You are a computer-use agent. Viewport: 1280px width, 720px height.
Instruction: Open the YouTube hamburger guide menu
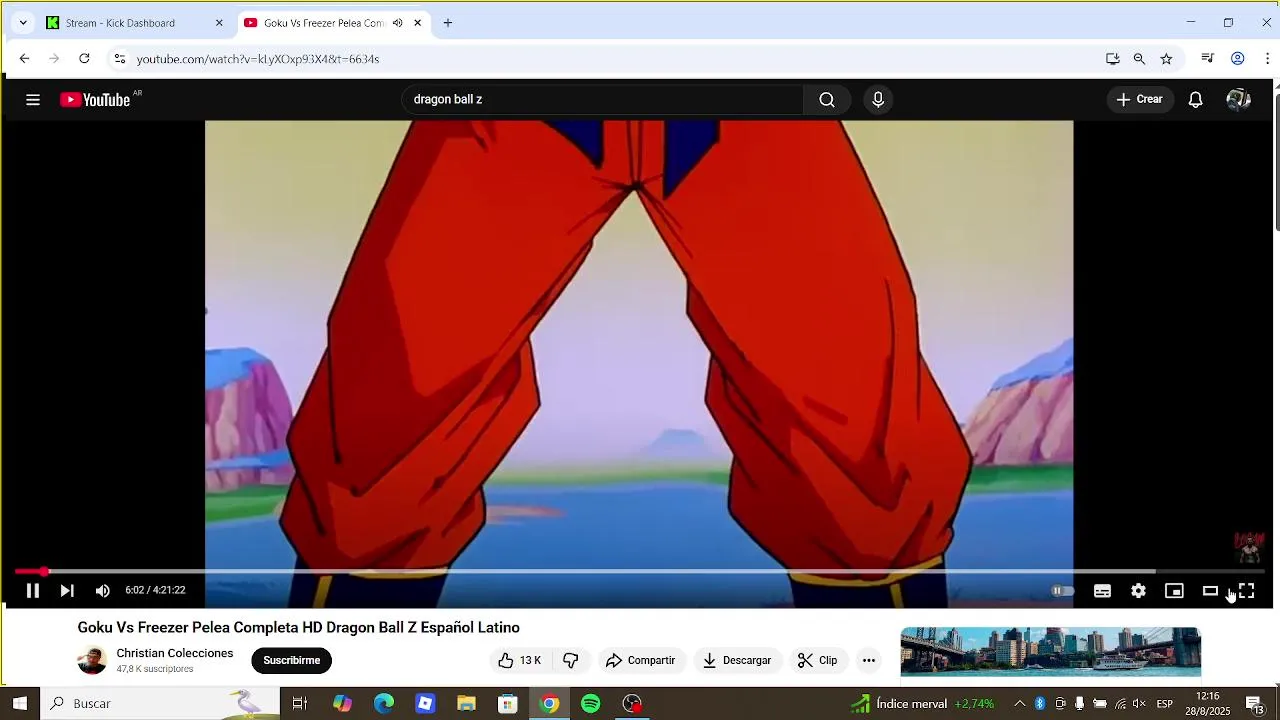[x=33, y=100]
